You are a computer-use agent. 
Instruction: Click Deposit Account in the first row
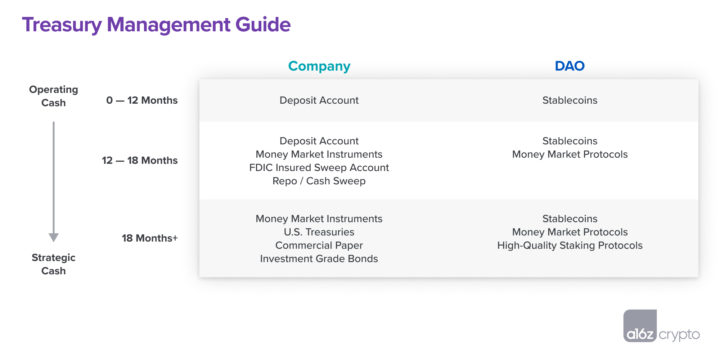[319, 100]
